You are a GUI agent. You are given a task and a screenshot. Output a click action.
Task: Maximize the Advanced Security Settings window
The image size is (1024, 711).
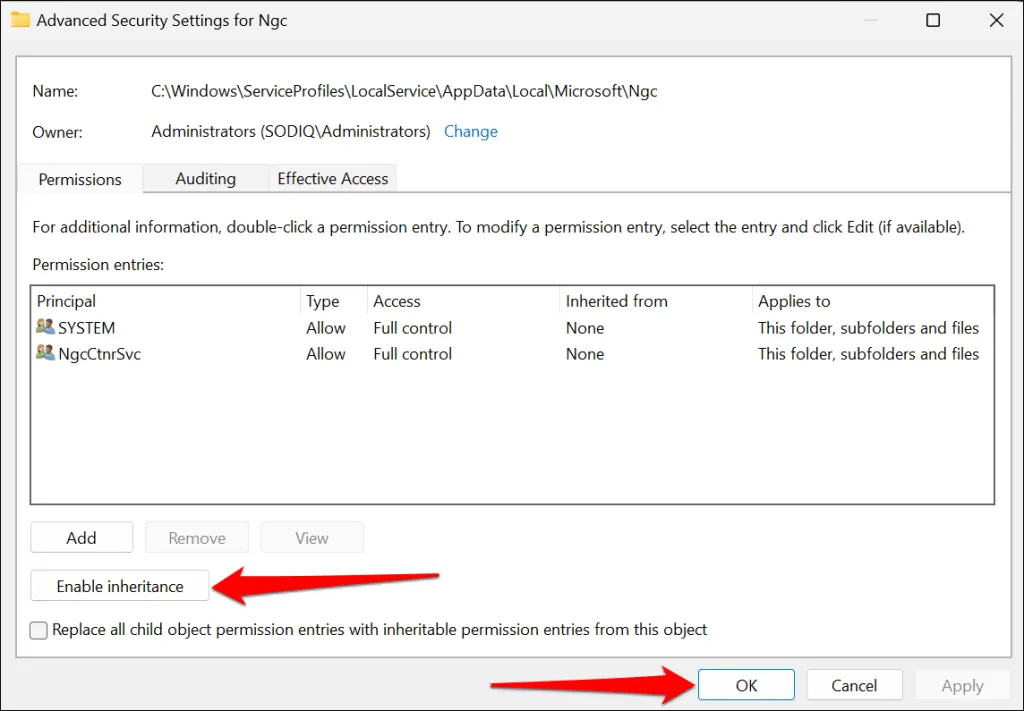(x=932, y=20)
